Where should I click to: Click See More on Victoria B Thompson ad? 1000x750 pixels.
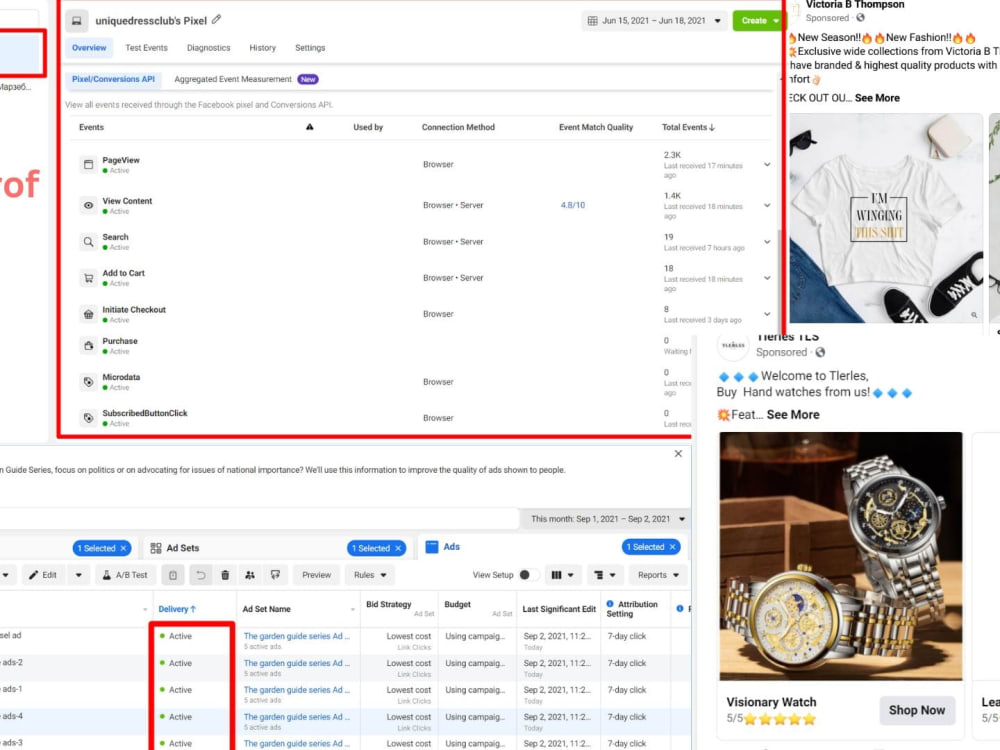(x=877, y=98)
